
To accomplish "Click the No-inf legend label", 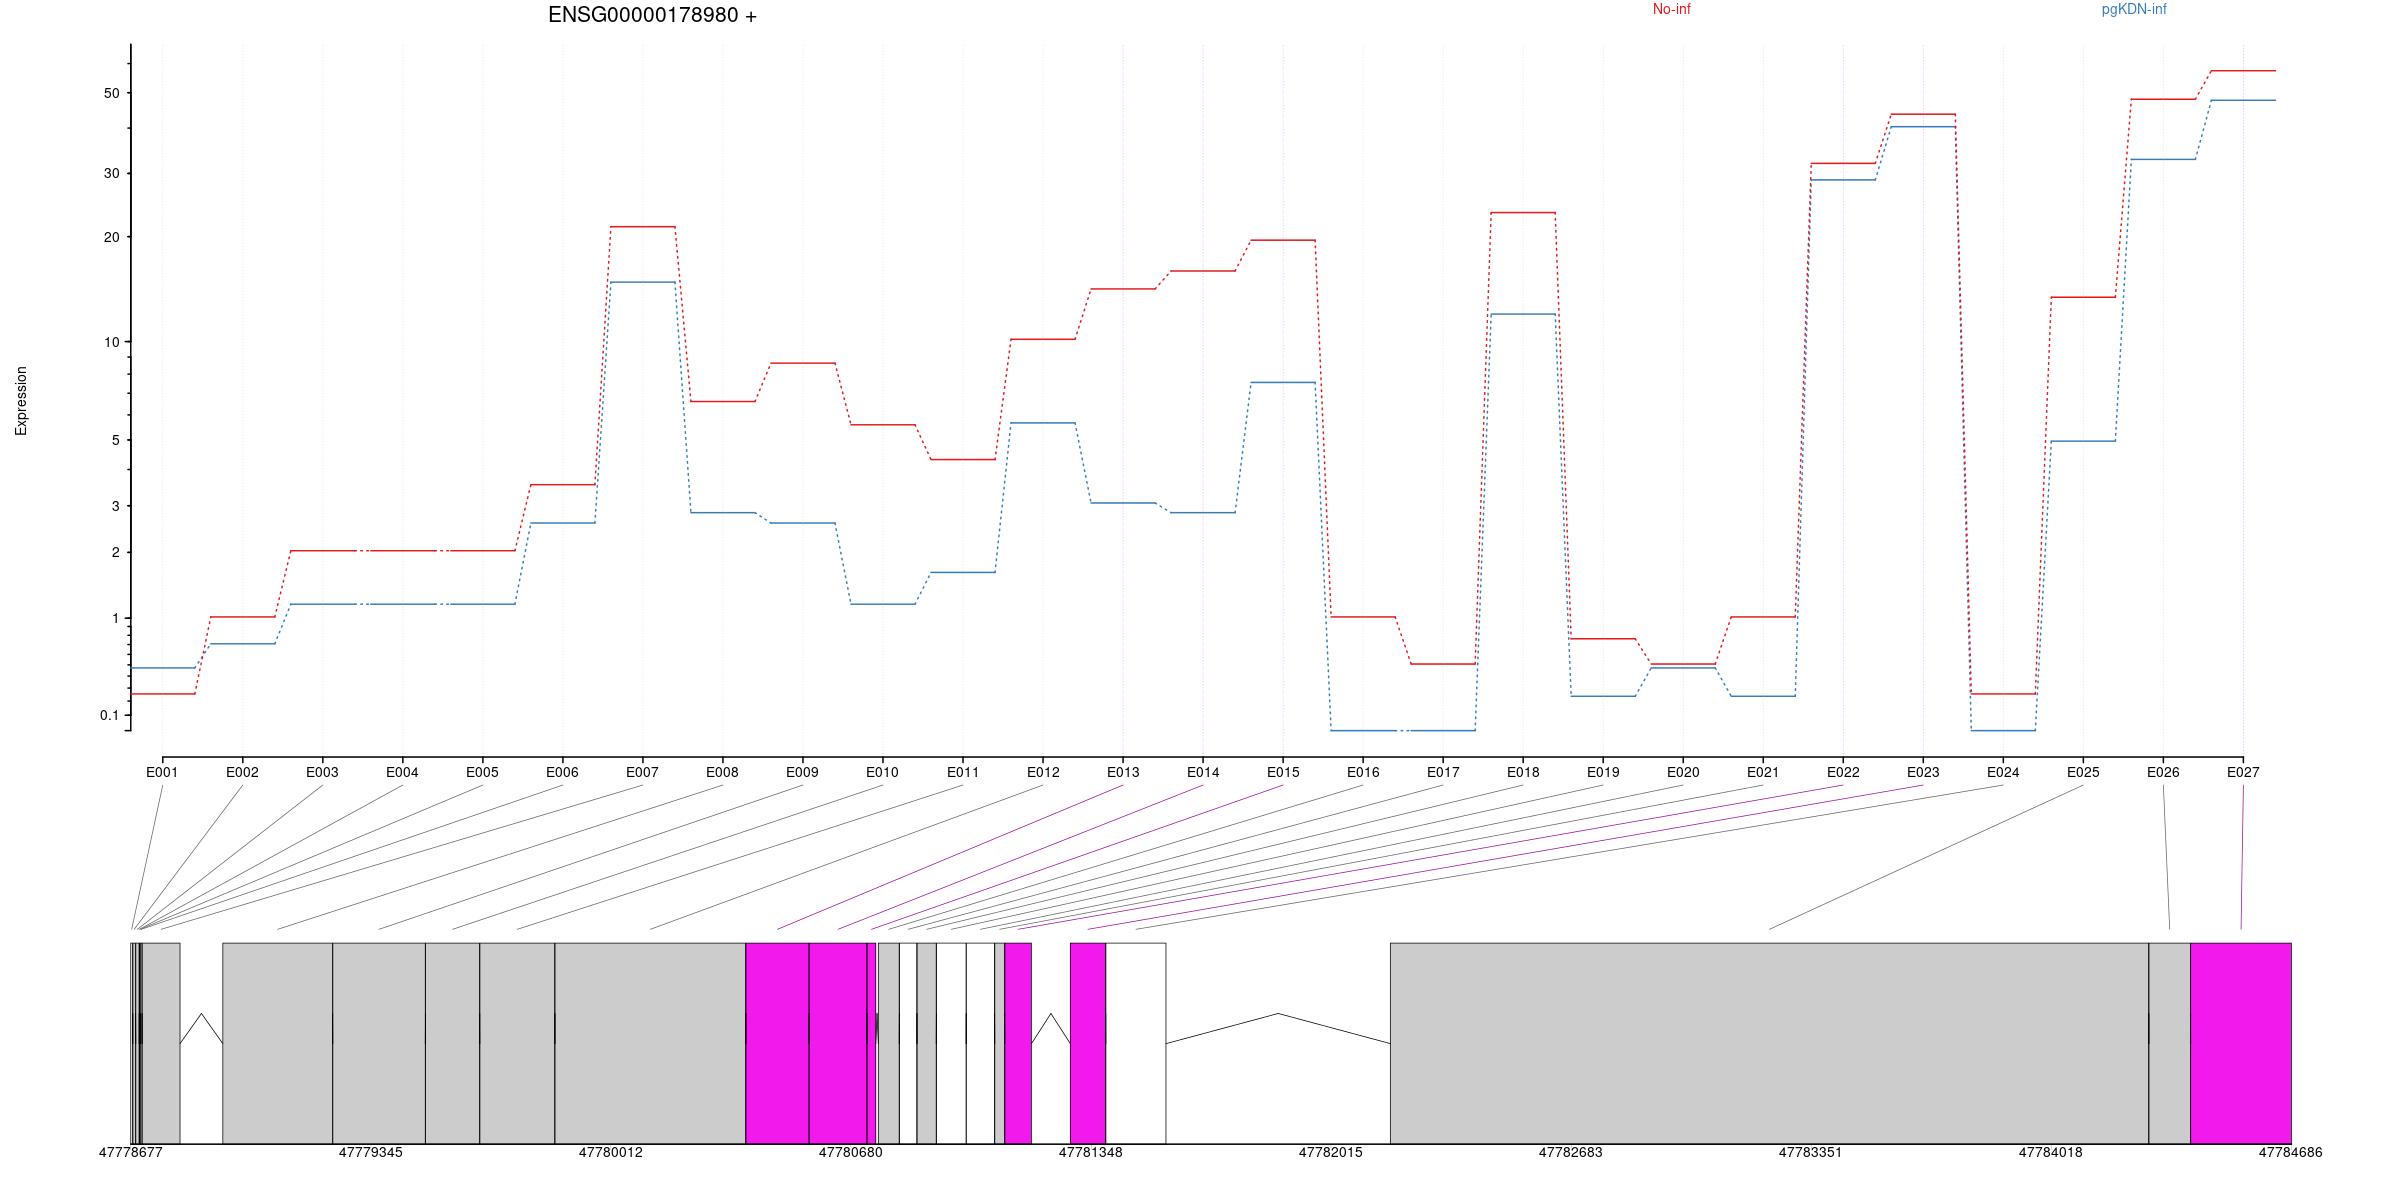I will [x=1671, y=10].
